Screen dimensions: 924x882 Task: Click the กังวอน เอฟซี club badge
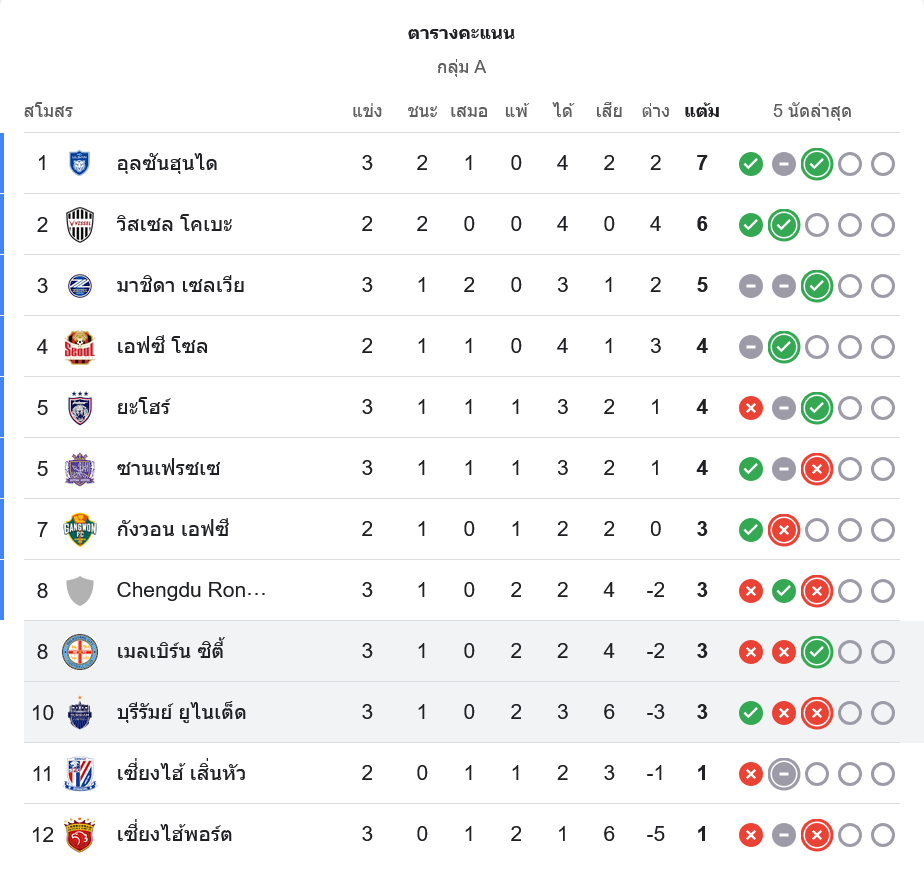(x=80, y=529)
